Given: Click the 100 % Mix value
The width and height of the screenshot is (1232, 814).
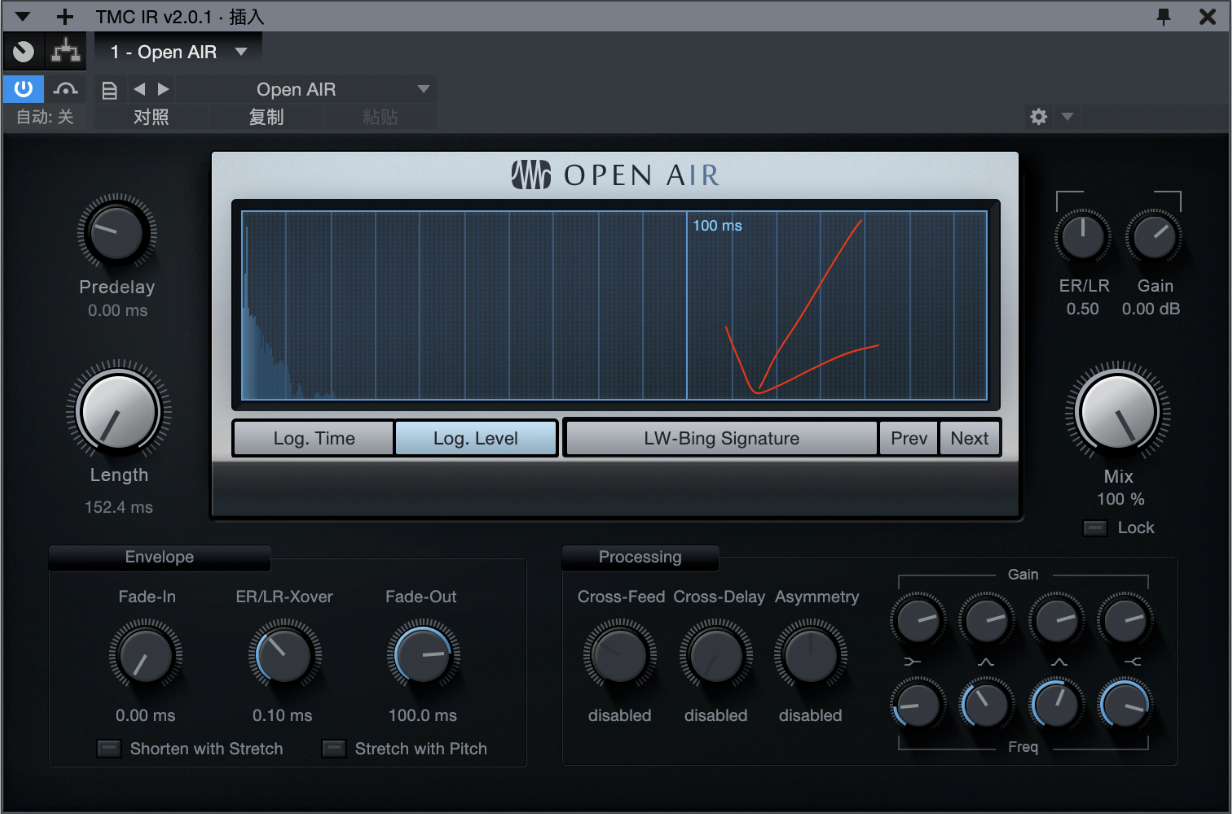Looking at the screenshot, I should [x=1120, y=499].
